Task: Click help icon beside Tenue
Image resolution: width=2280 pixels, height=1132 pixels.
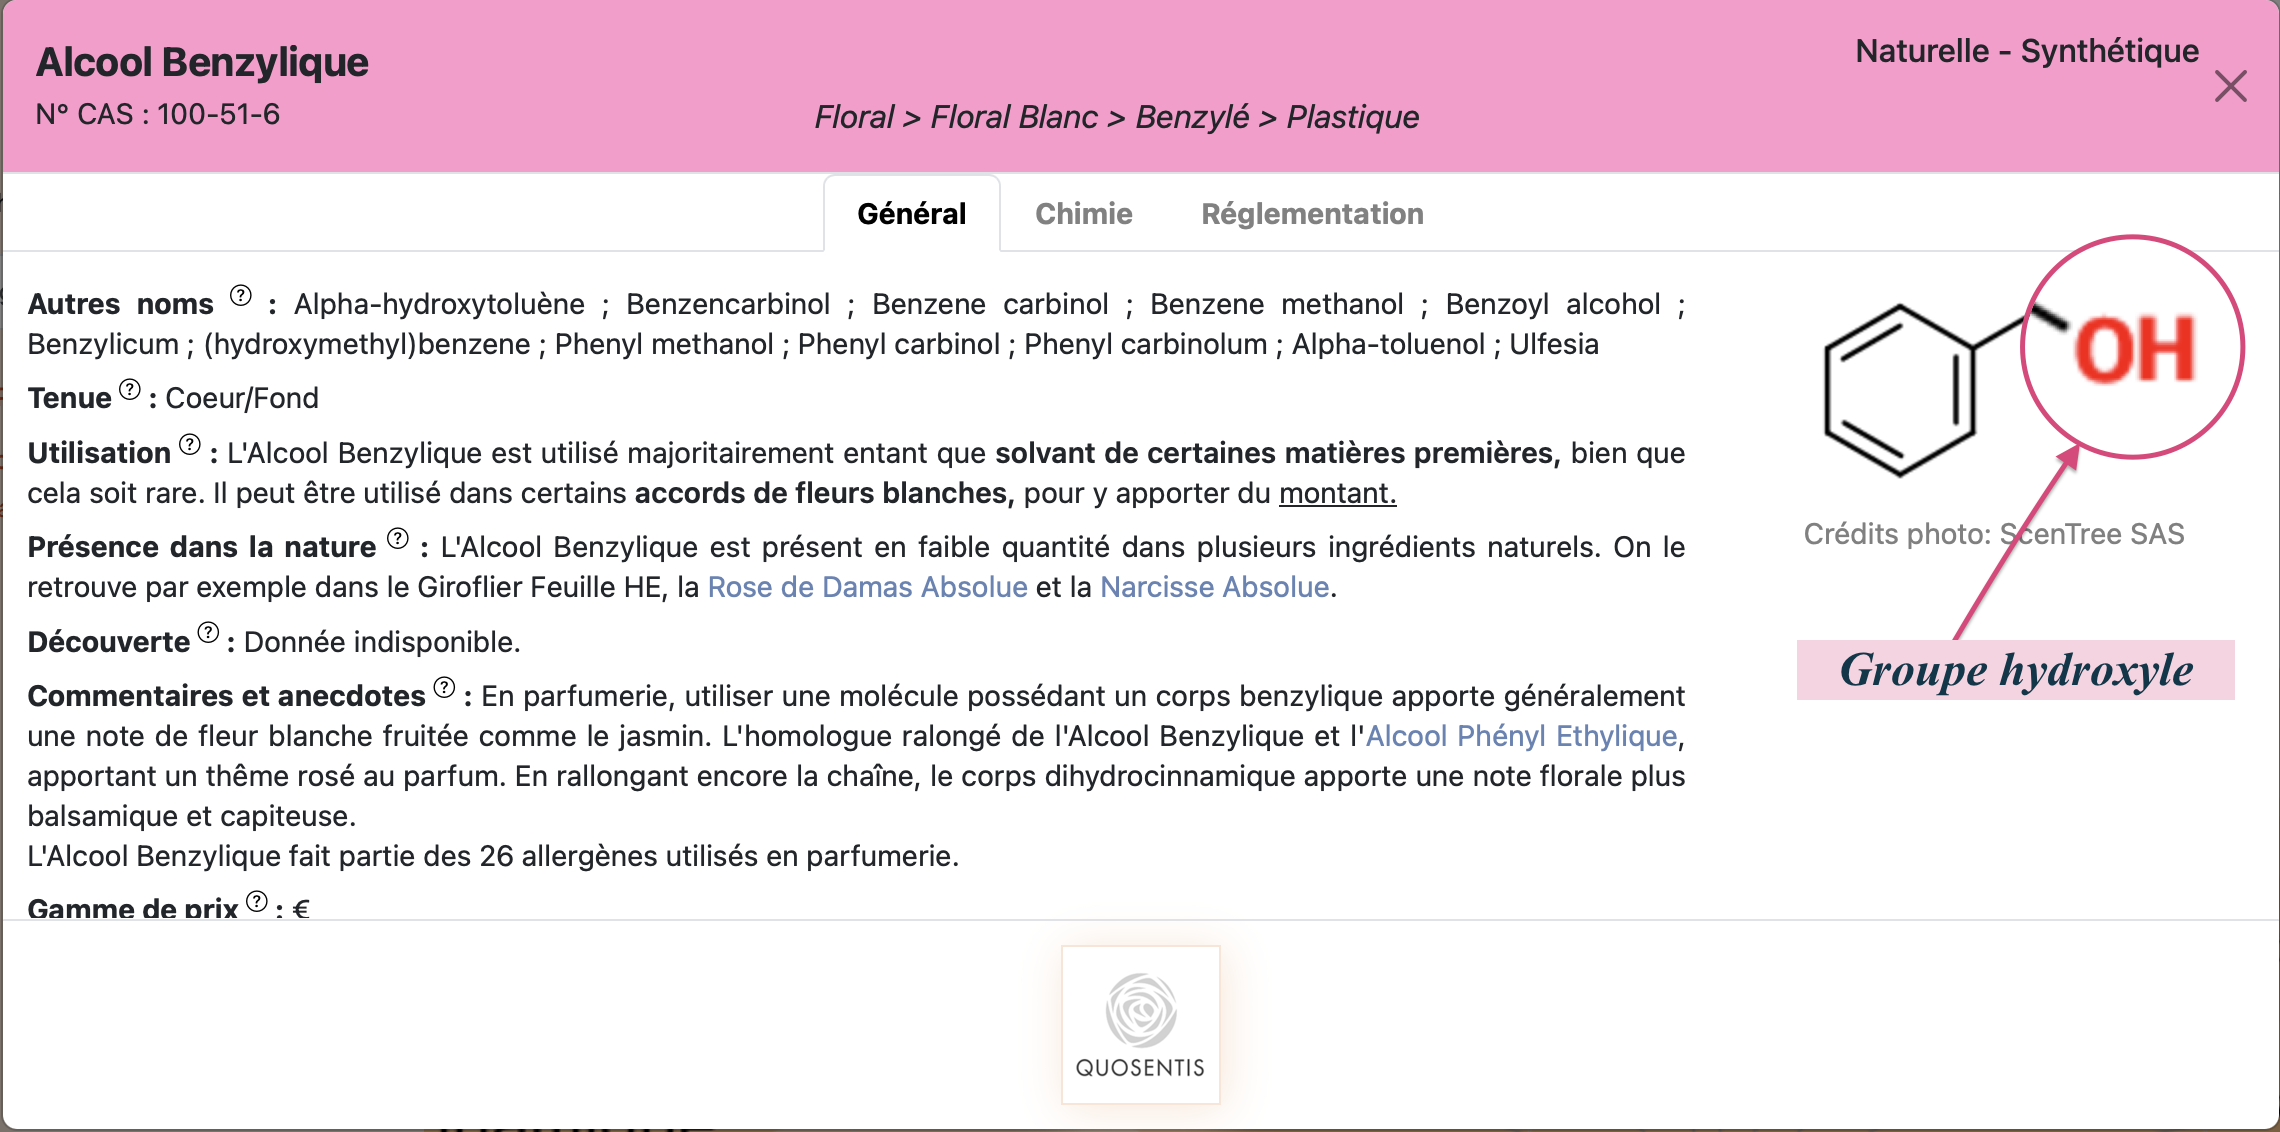Action: coord(130,390)
